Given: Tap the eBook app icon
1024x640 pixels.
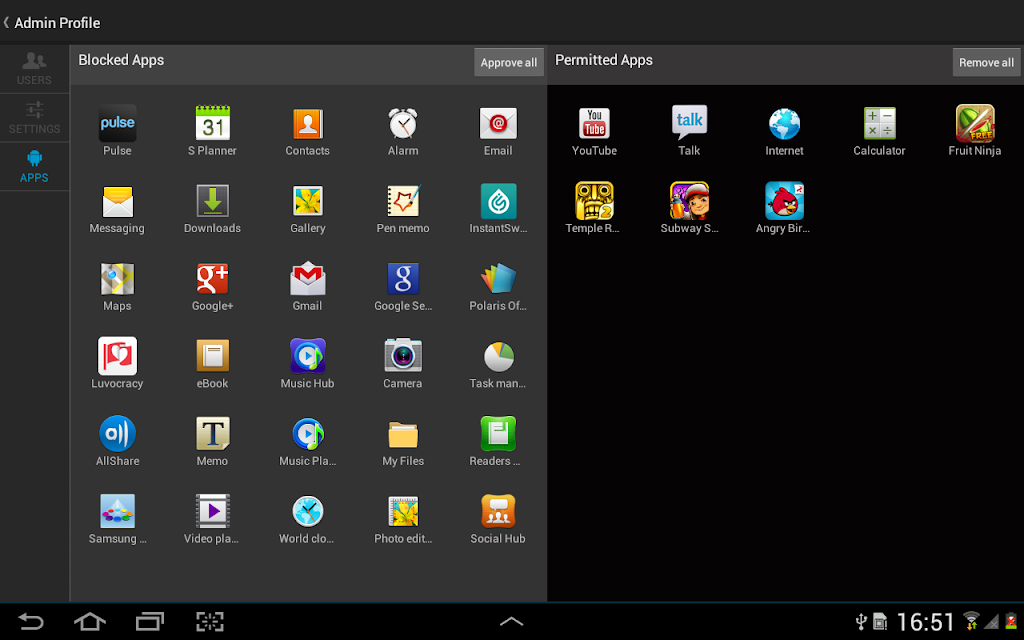Looking at the screenshot, I should click(x=213, y=356).
